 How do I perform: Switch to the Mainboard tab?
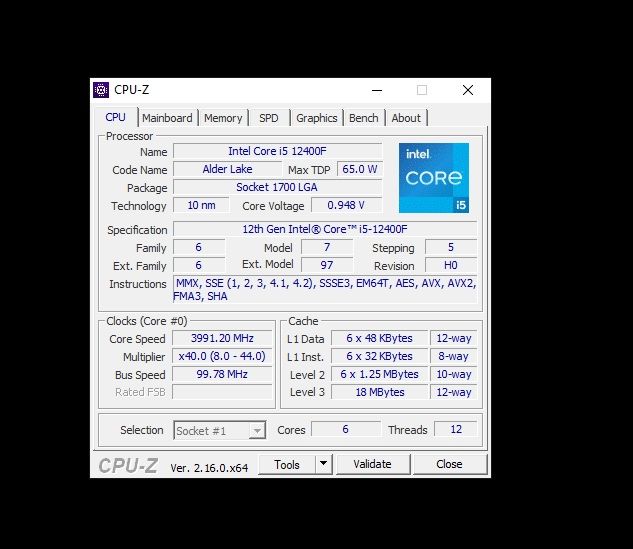point(167,118)
